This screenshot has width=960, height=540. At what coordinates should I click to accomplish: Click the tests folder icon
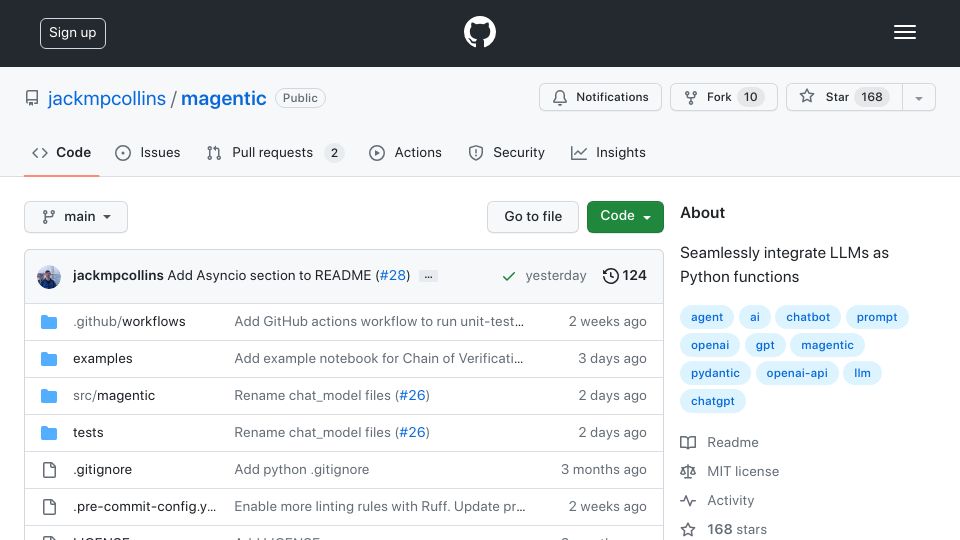[49, 433]
